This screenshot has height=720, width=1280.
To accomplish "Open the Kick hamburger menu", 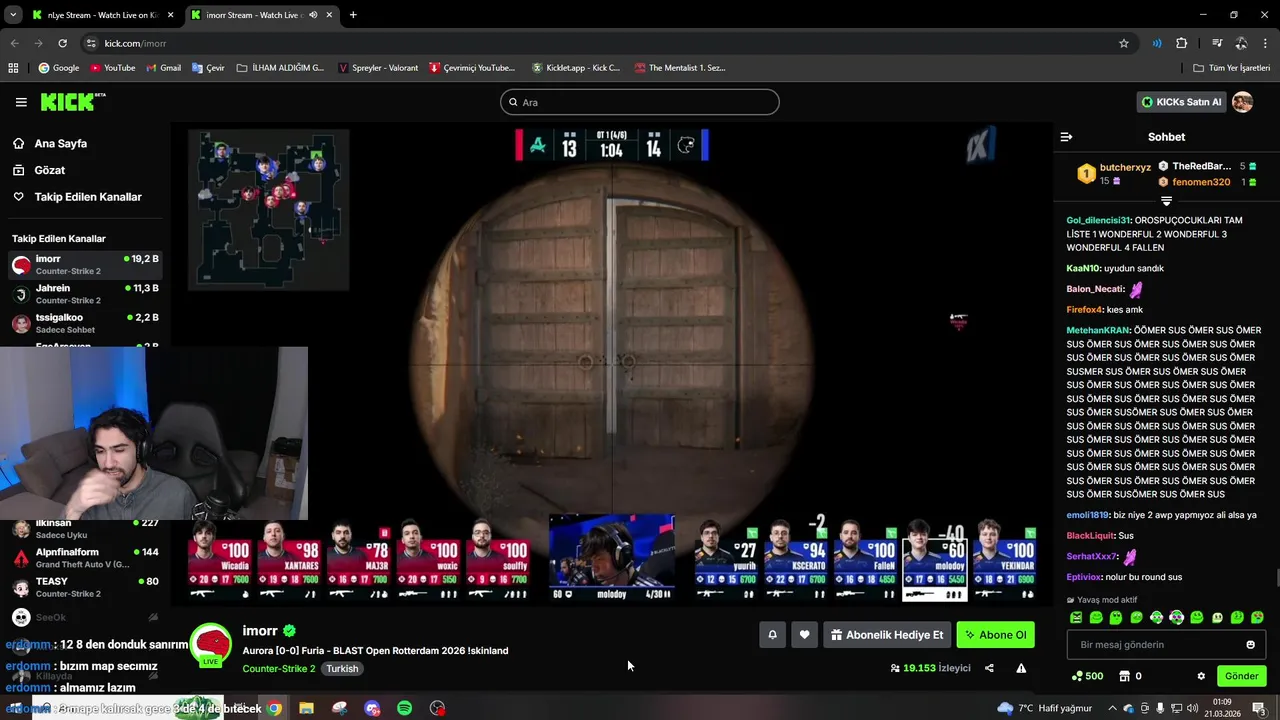I will (x=21, y=102).
